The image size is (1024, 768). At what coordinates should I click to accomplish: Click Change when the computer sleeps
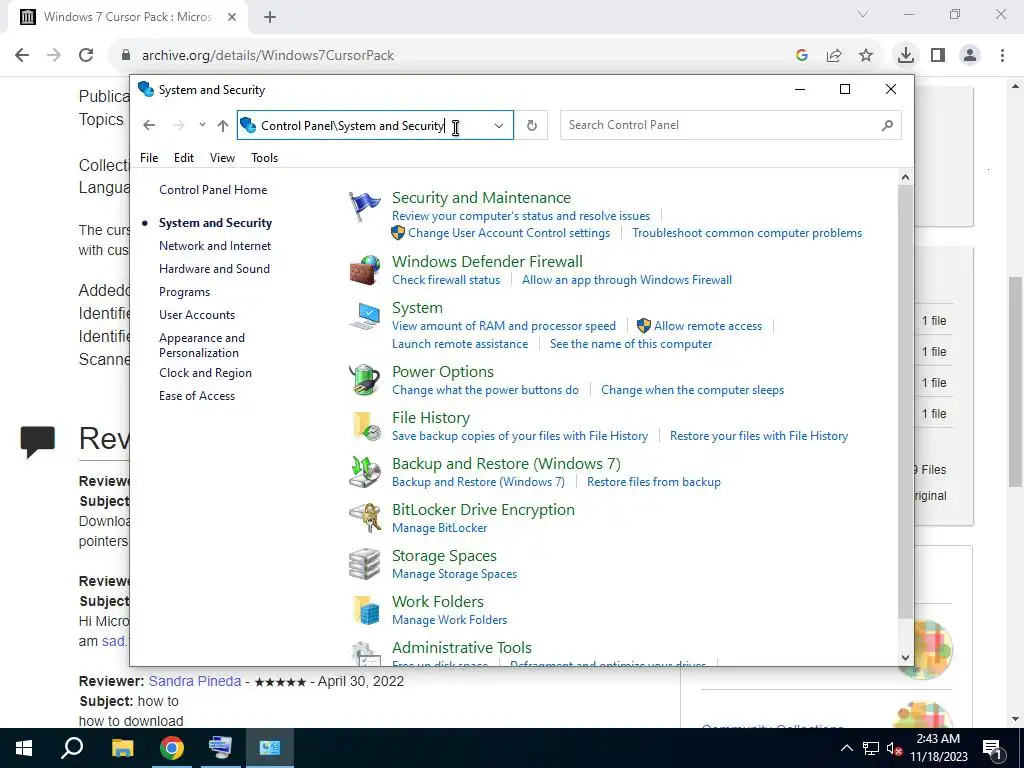pos(692,390)
